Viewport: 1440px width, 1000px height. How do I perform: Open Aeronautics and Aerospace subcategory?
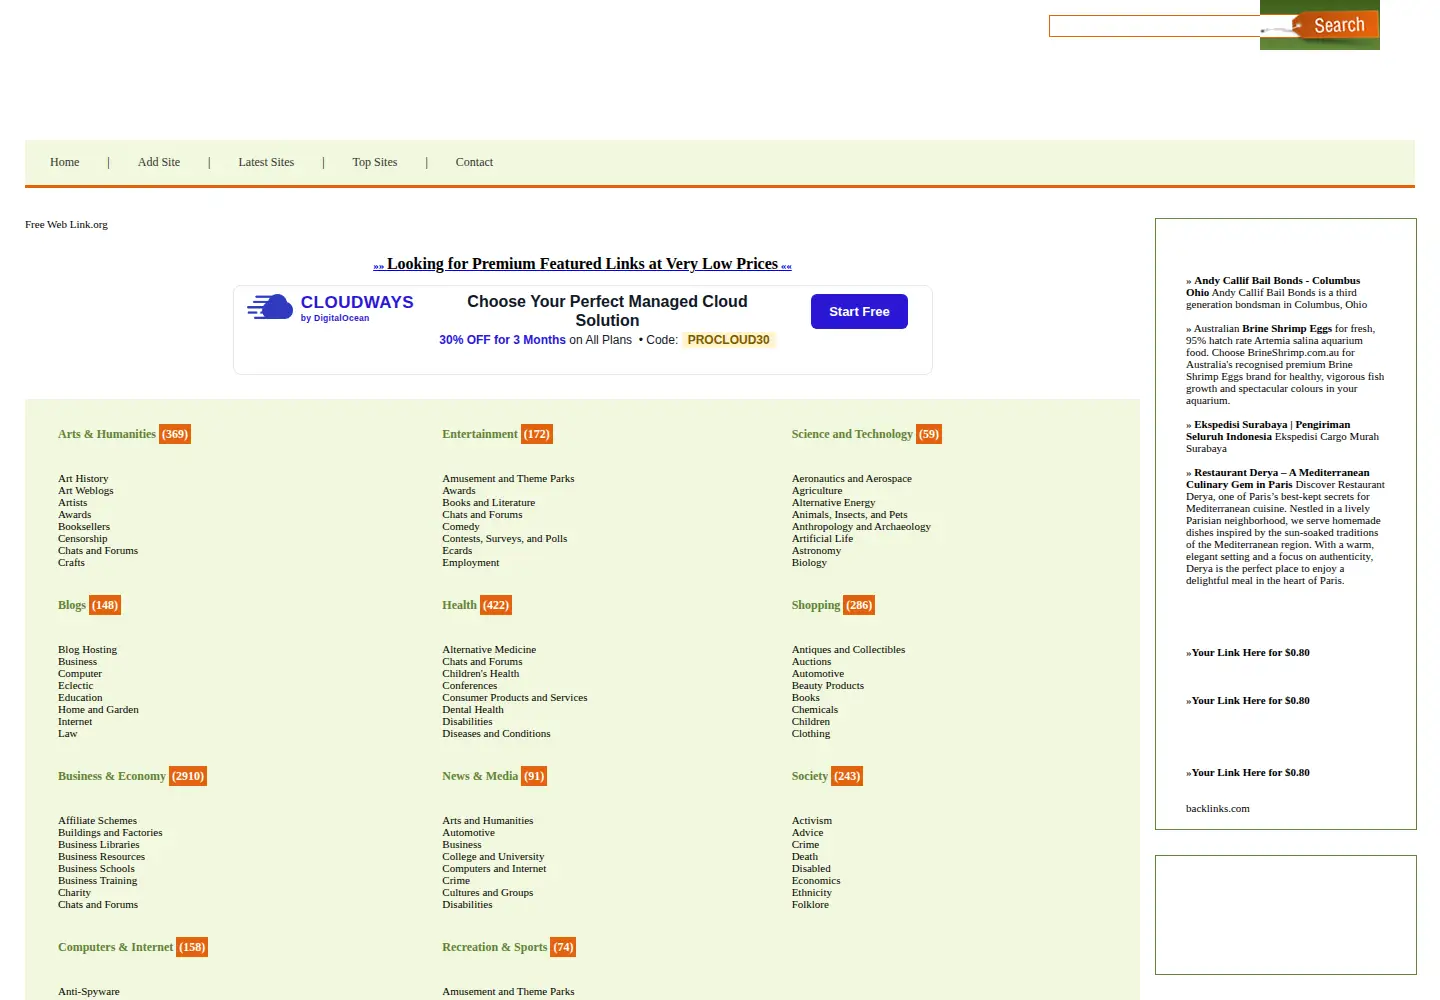[852, 479]
